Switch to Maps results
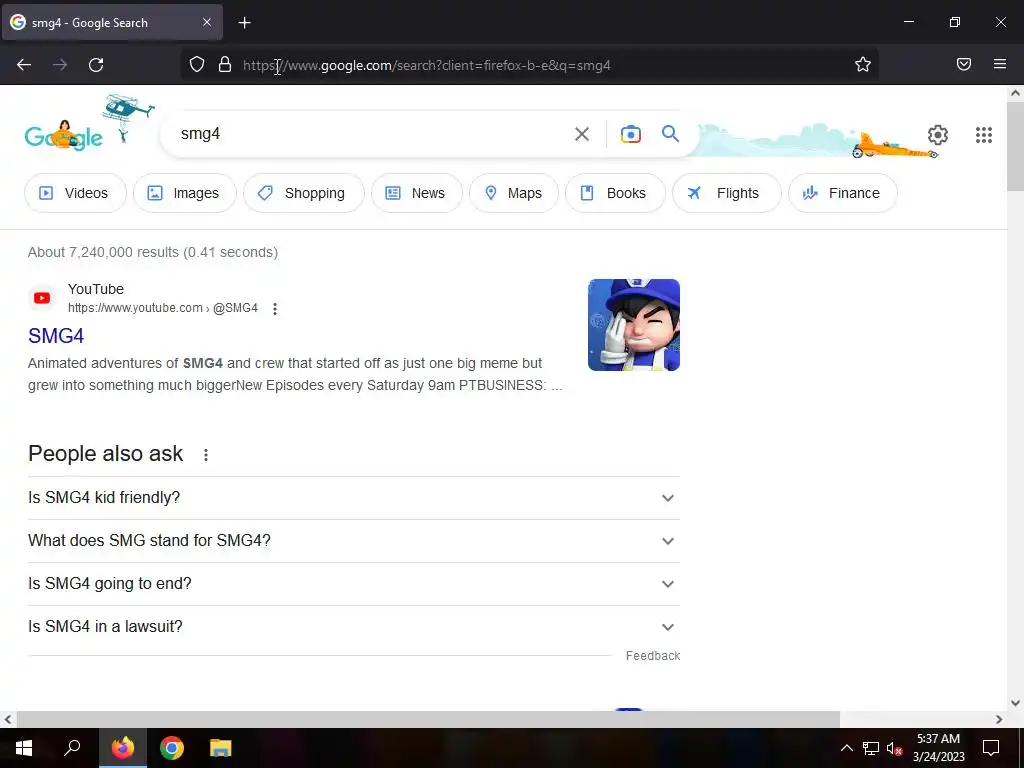The image size is (1024, 768). [514, 193]
